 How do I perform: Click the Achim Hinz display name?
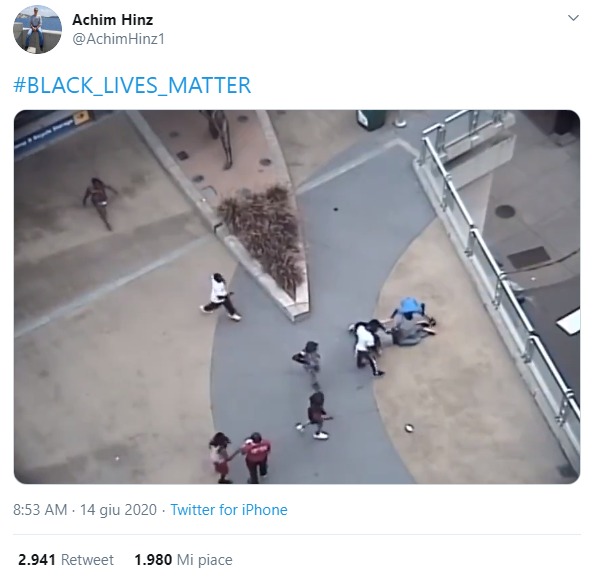(x=112, y=20)
